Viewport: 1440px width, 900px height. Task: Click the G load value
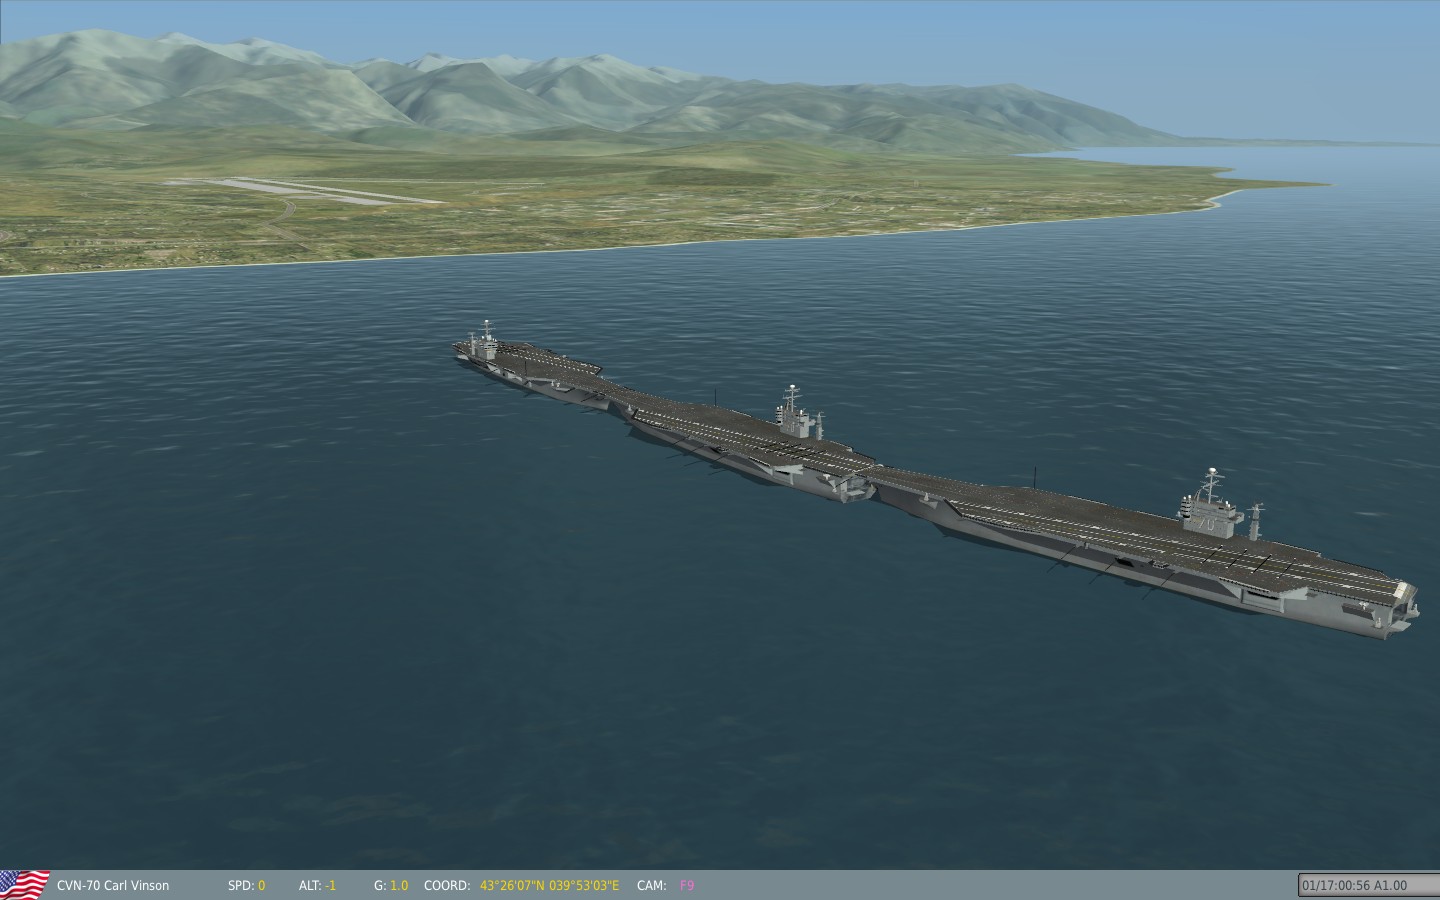(391, 885)
